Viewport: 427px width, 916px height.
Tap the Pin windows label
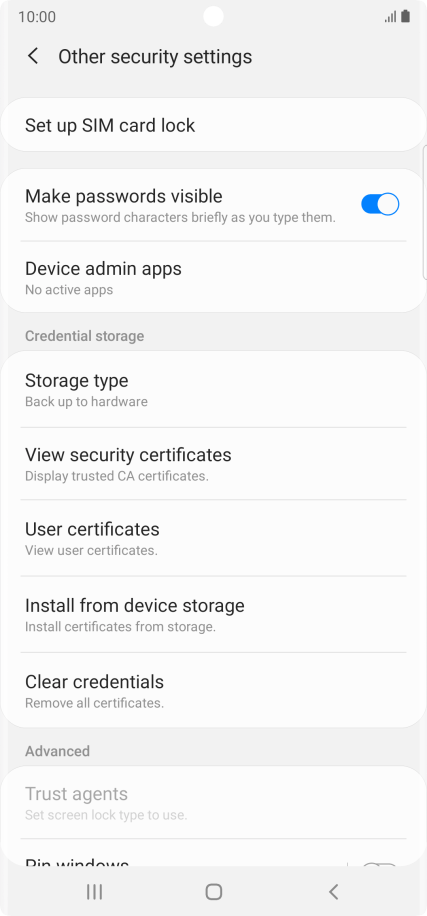[x=77, y=862]
